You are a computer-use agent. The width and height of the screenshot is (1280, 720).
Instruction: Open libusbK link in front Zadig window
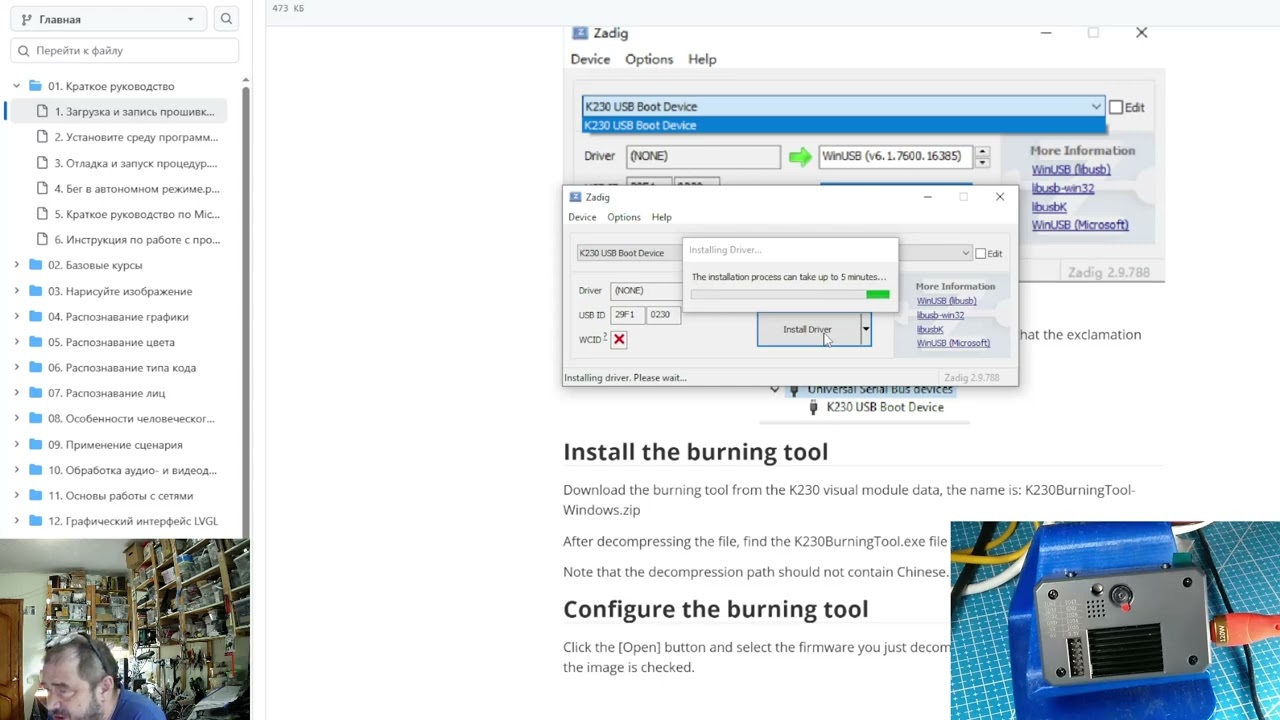coord(930,329)
